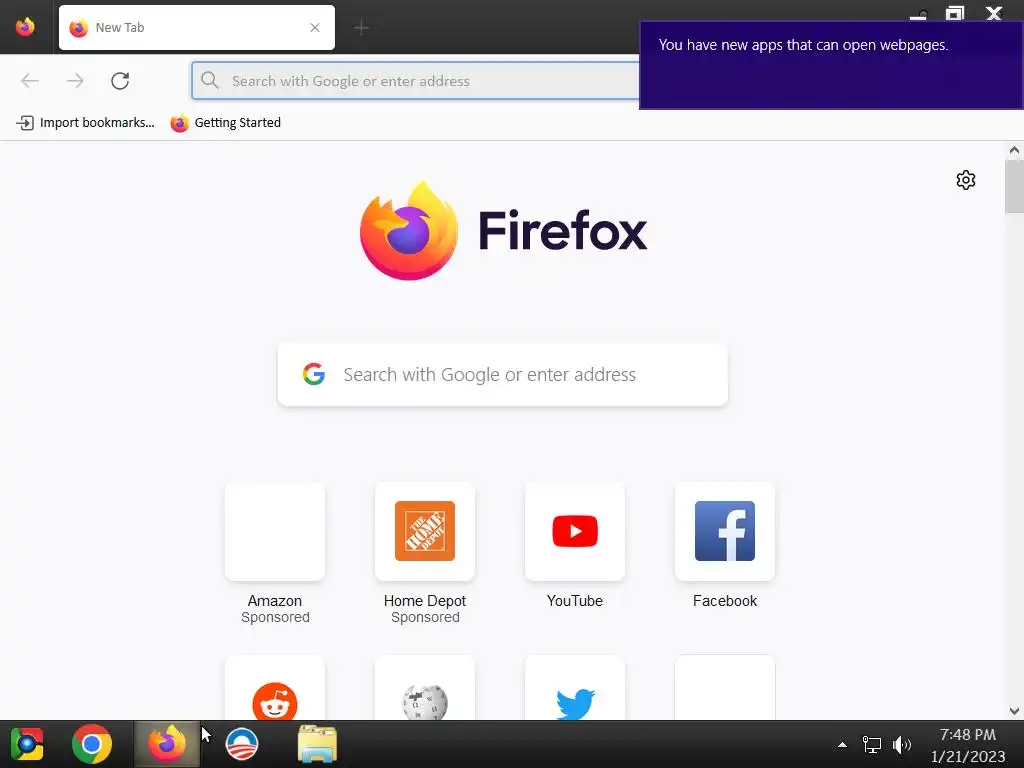Screen dimensions: 1024x768
Task: Click the Facebook label text
Action: (725, 601)
